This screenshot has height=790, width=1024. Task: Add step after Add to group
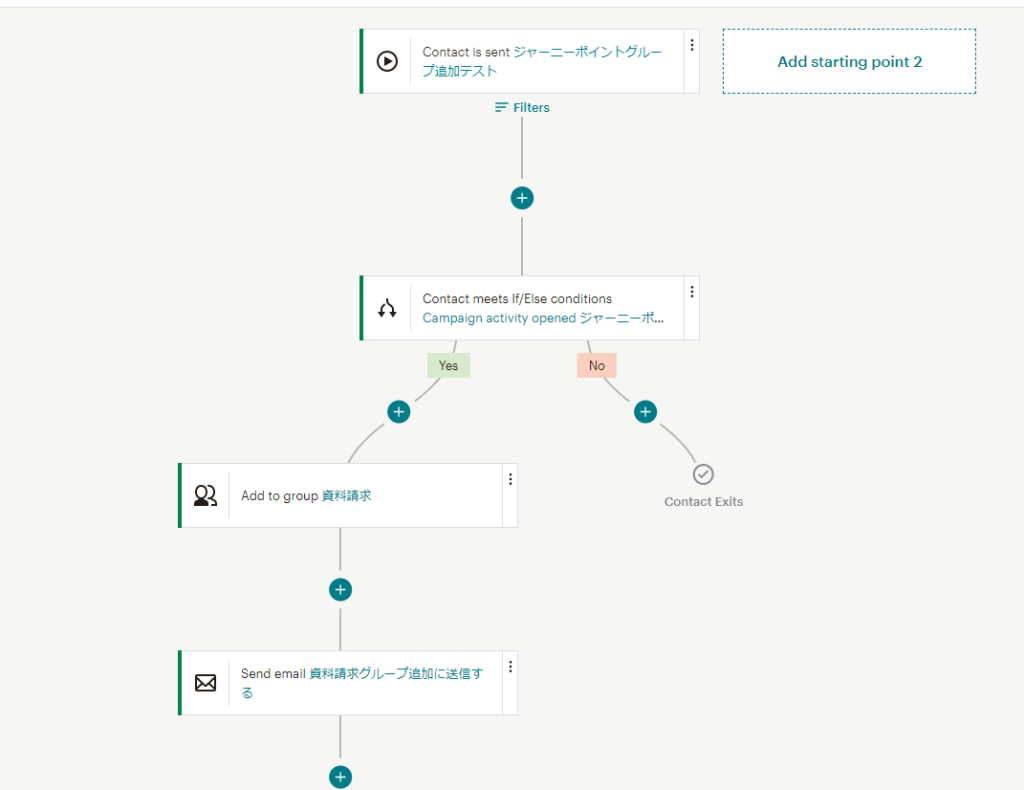pyautogui.click(x=341, y=590)
